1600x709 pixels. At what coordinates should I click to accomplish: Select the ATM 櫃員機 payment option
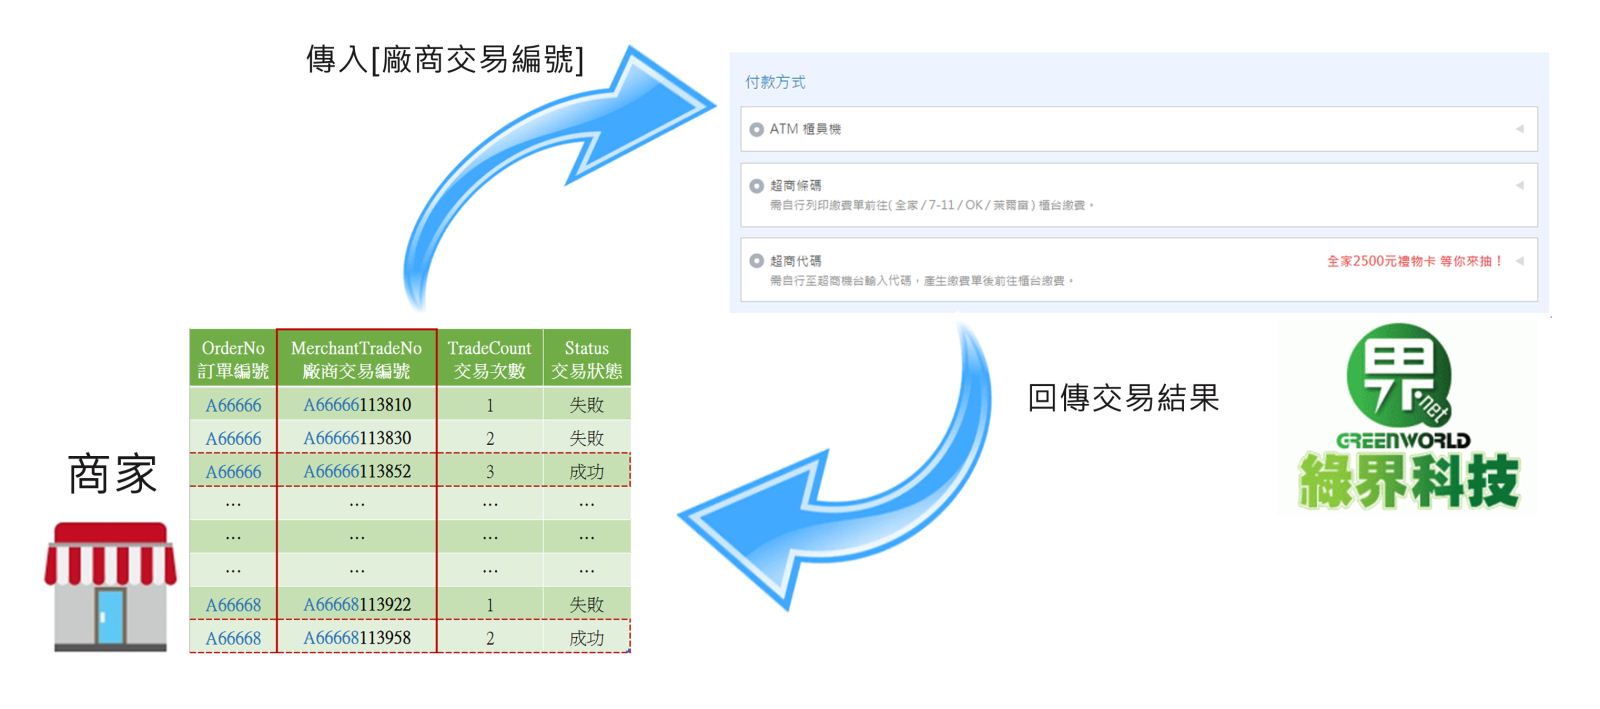pos(1139,129)
